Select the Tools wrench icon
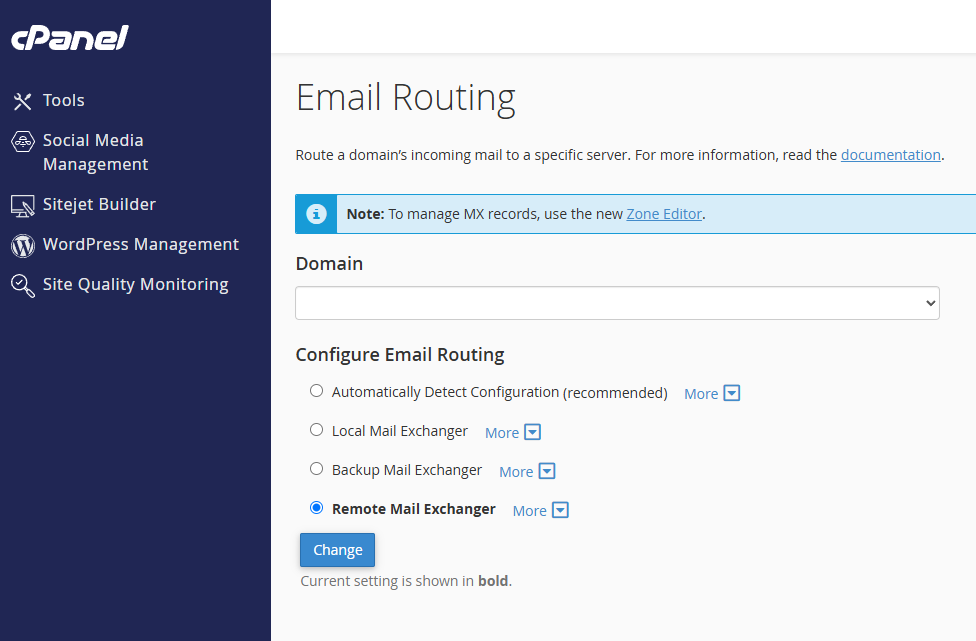This screenshot has height=641, width=976. tap(21, 100)
